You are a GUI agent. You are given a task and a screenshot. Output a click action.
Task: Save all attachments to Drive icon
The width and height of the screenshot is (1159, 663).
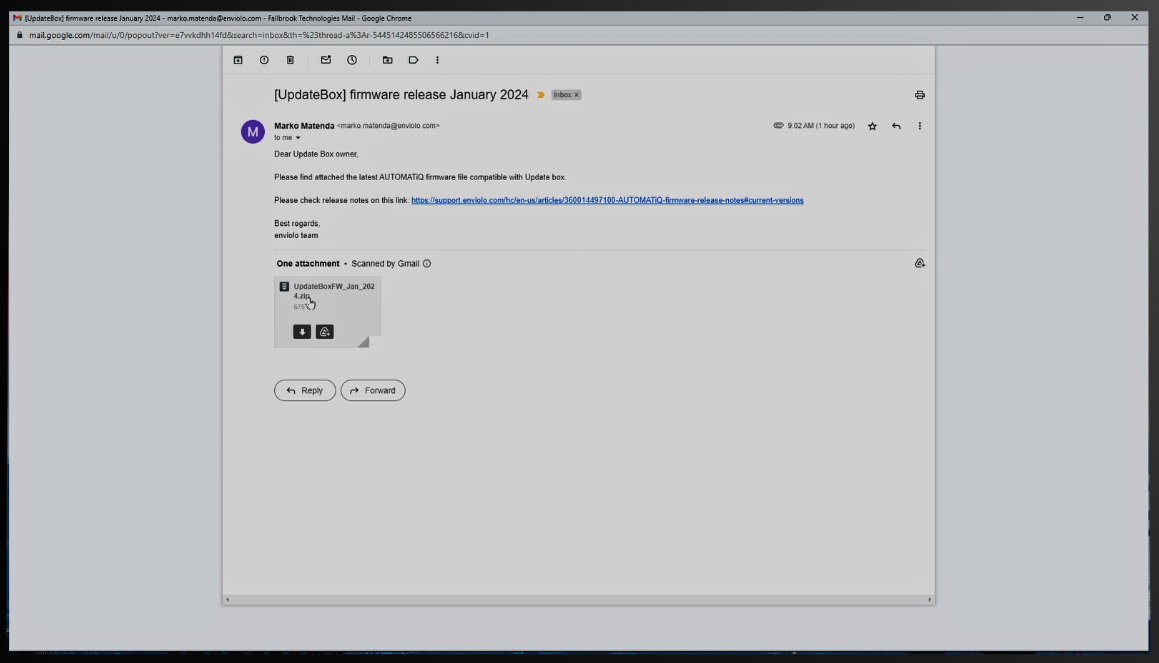click(x=920, y=263)
